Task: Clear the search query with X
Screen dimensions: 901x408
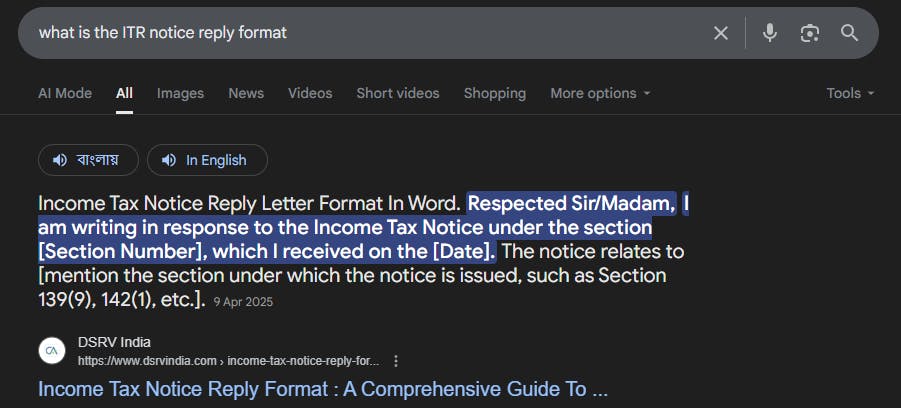Action: click(x=720, y=33)
